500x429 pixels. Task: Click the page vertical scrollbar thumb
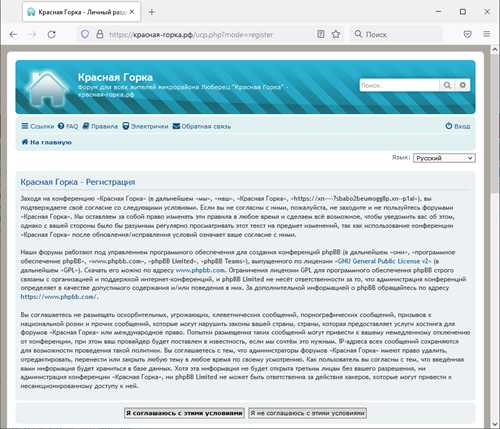(495, 125)
